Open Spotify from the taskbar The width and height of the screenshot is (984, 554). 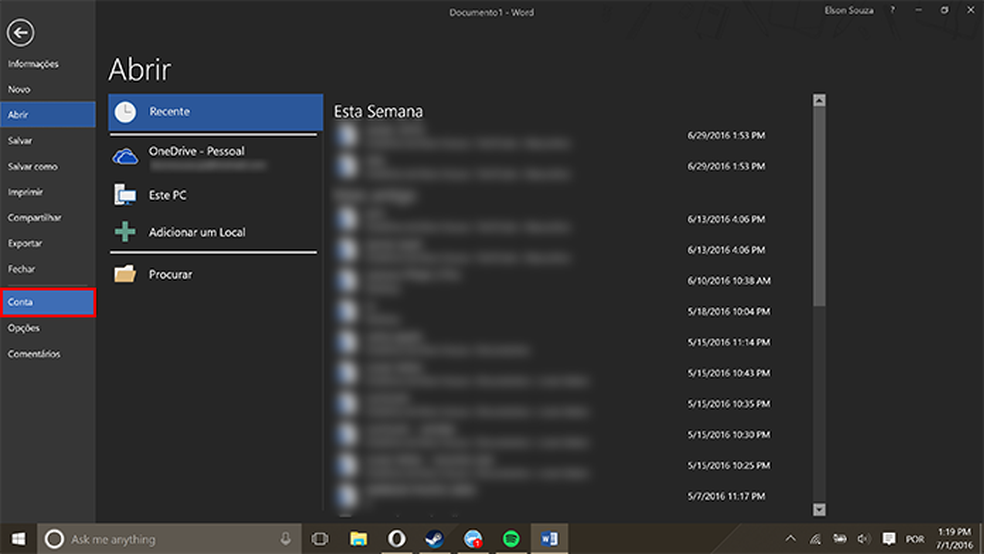[511, 539]
